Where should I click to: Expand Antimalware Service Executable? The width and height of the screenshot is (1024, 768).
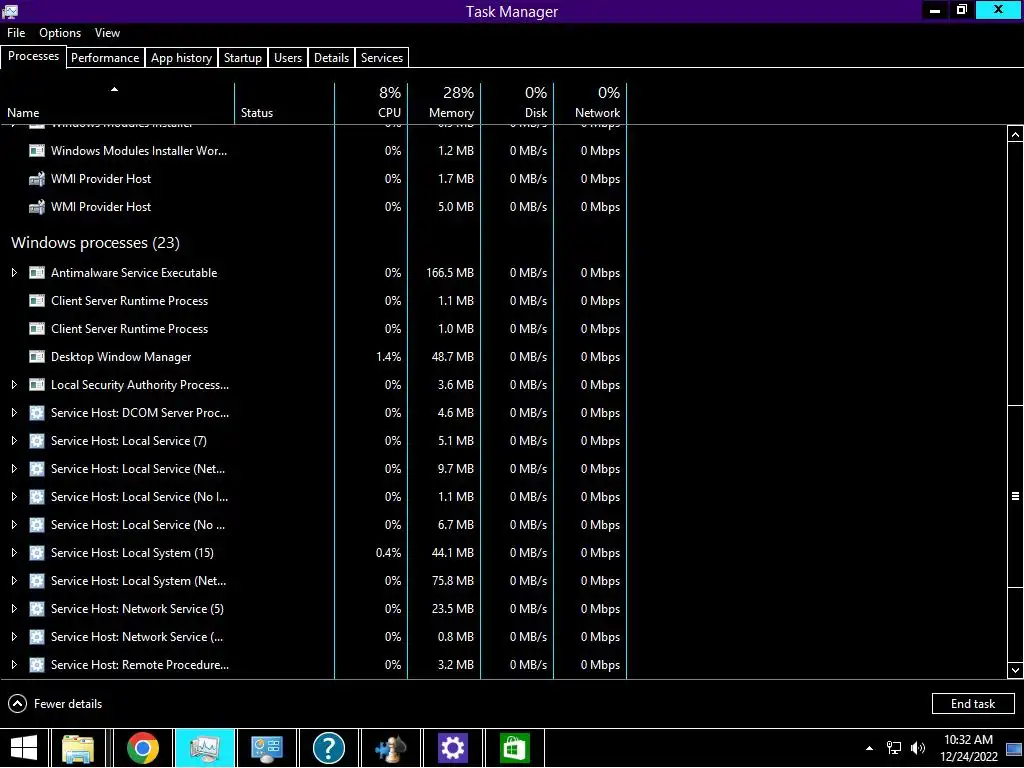[x=14, y=273]
